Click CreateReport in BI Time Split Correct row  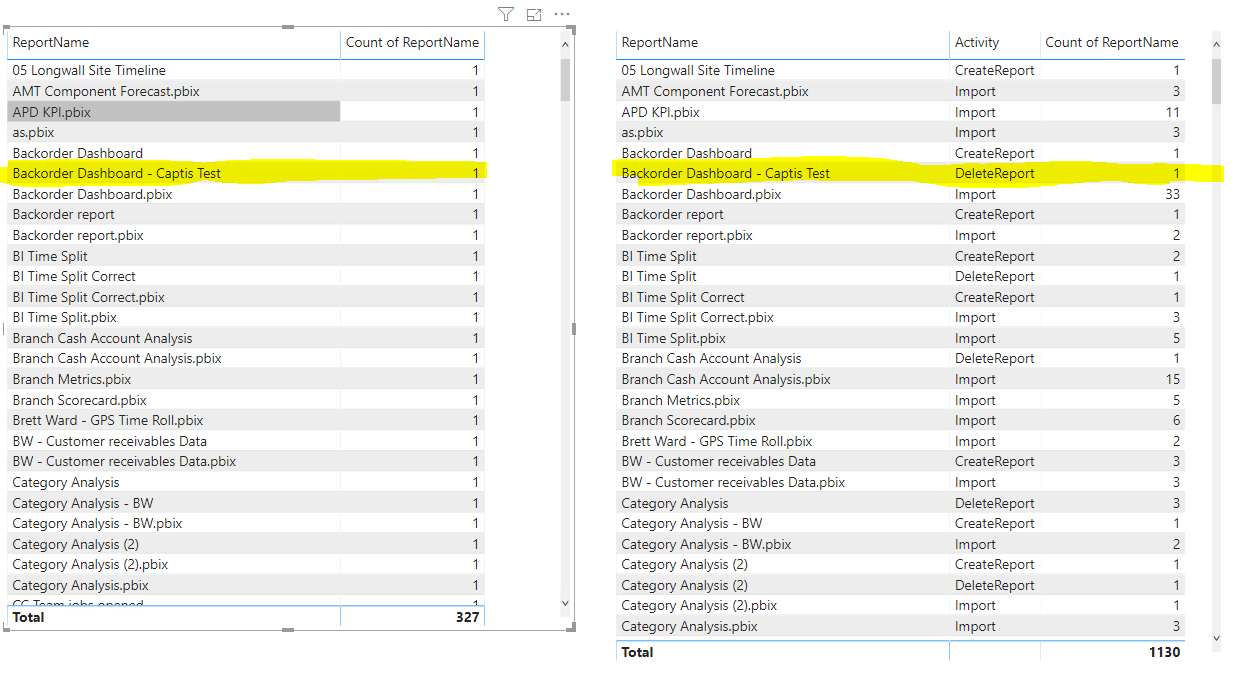click(995, 297)
